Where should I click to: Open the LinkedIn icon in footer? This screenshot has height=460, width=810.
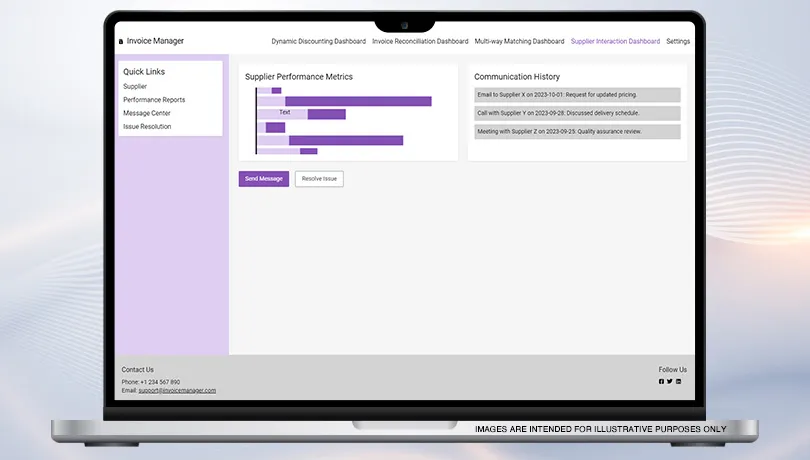(x=679, y=381)
